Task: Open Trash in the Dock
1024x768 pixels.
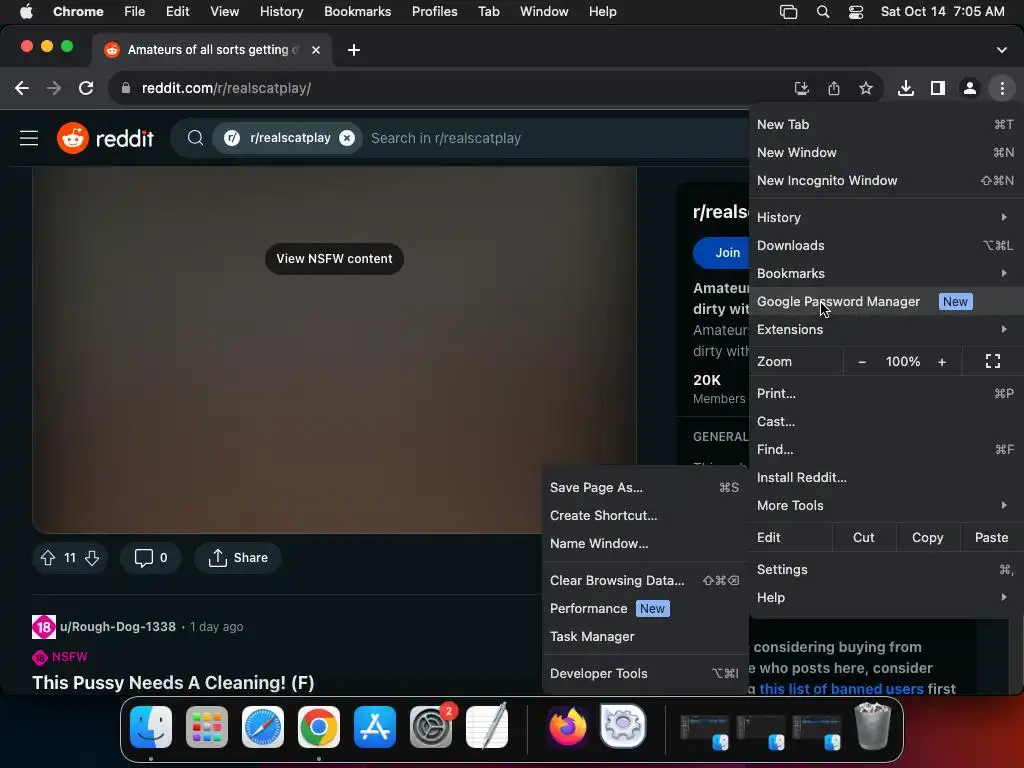Action: 873,726
